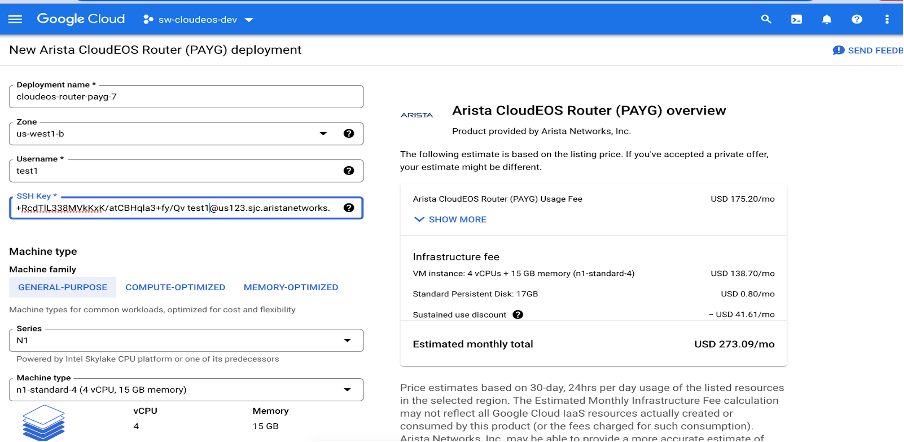Click the USD 273.09/mo total amount
This screenshot has width=904, height=442.
pyautogui.click(x=734, y=345)
